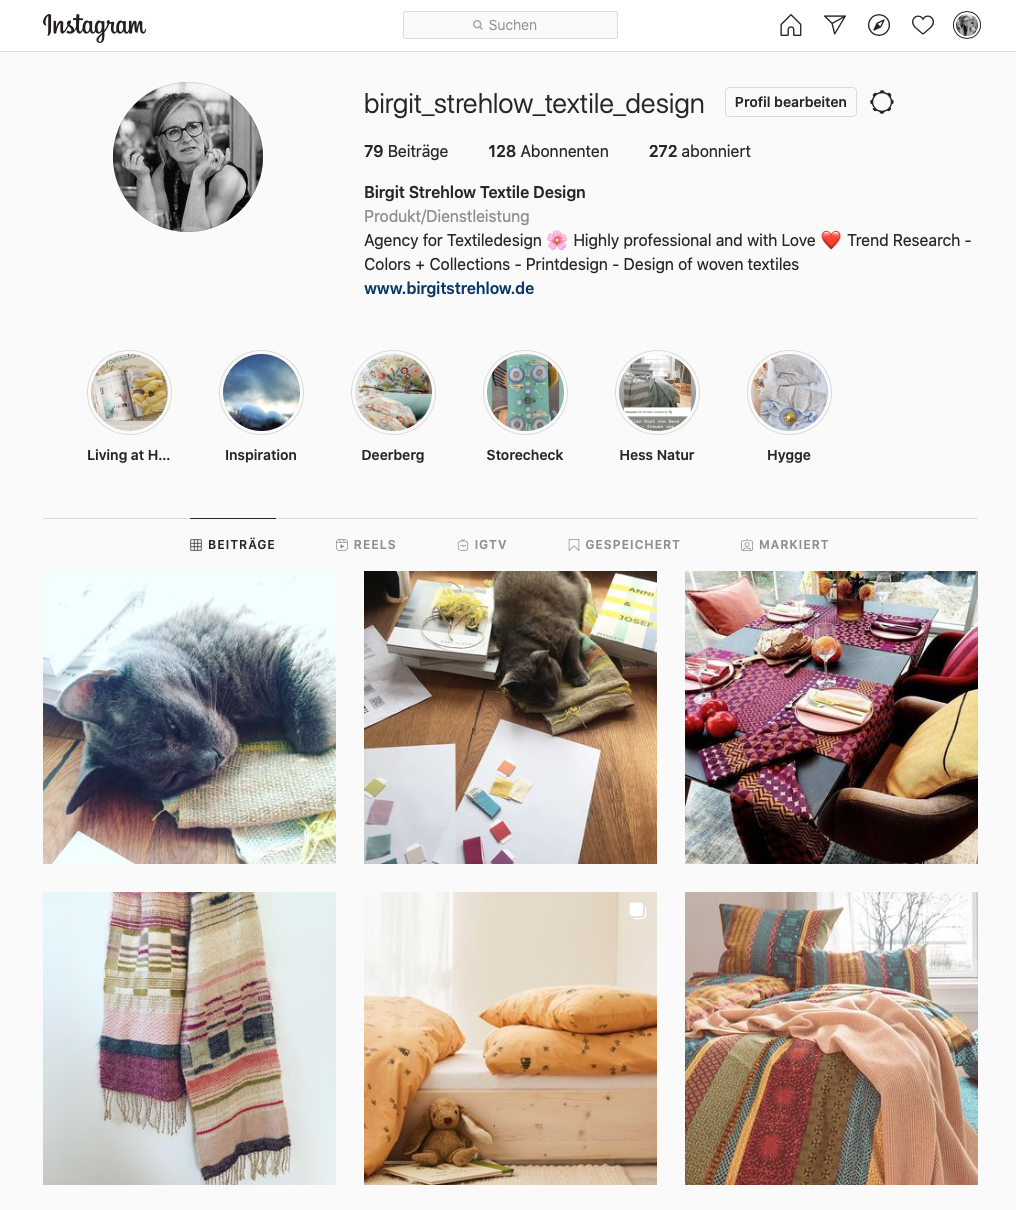This screenshot has height=1210, width=1016.
Task: Open the Hygge story highlight
Action: point(789,392)
